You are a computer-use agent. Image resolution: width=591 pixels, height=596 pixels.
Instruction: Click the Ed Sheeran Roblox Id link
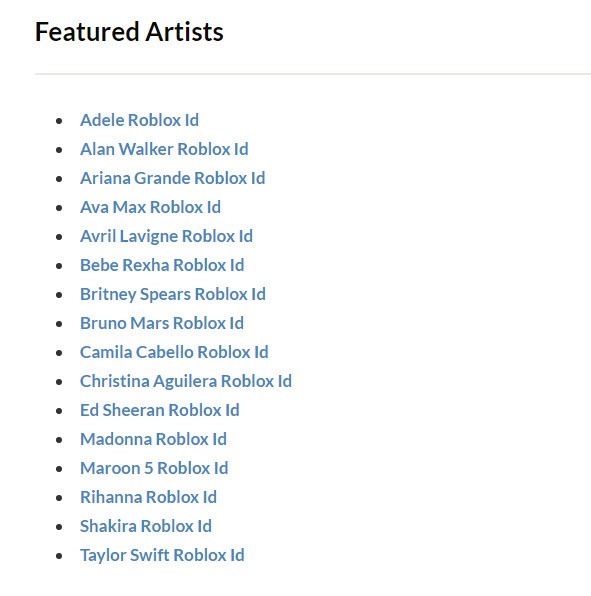click(x=160, y=410)
